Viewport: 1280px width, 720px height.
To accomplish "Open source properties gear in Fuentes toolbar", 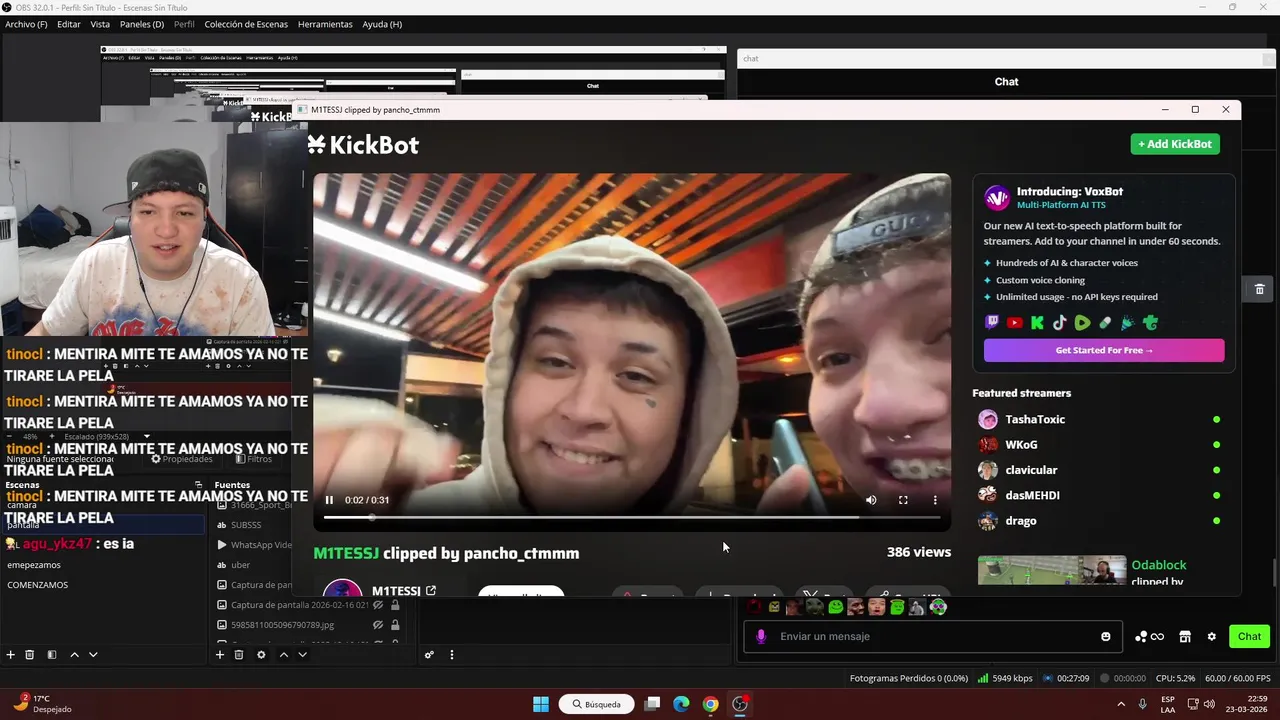I will [261, 655].
